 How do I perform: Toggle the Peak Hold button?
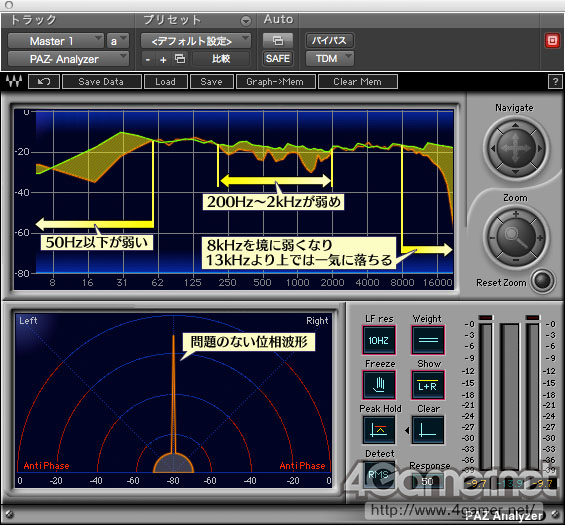coord(379,430)
